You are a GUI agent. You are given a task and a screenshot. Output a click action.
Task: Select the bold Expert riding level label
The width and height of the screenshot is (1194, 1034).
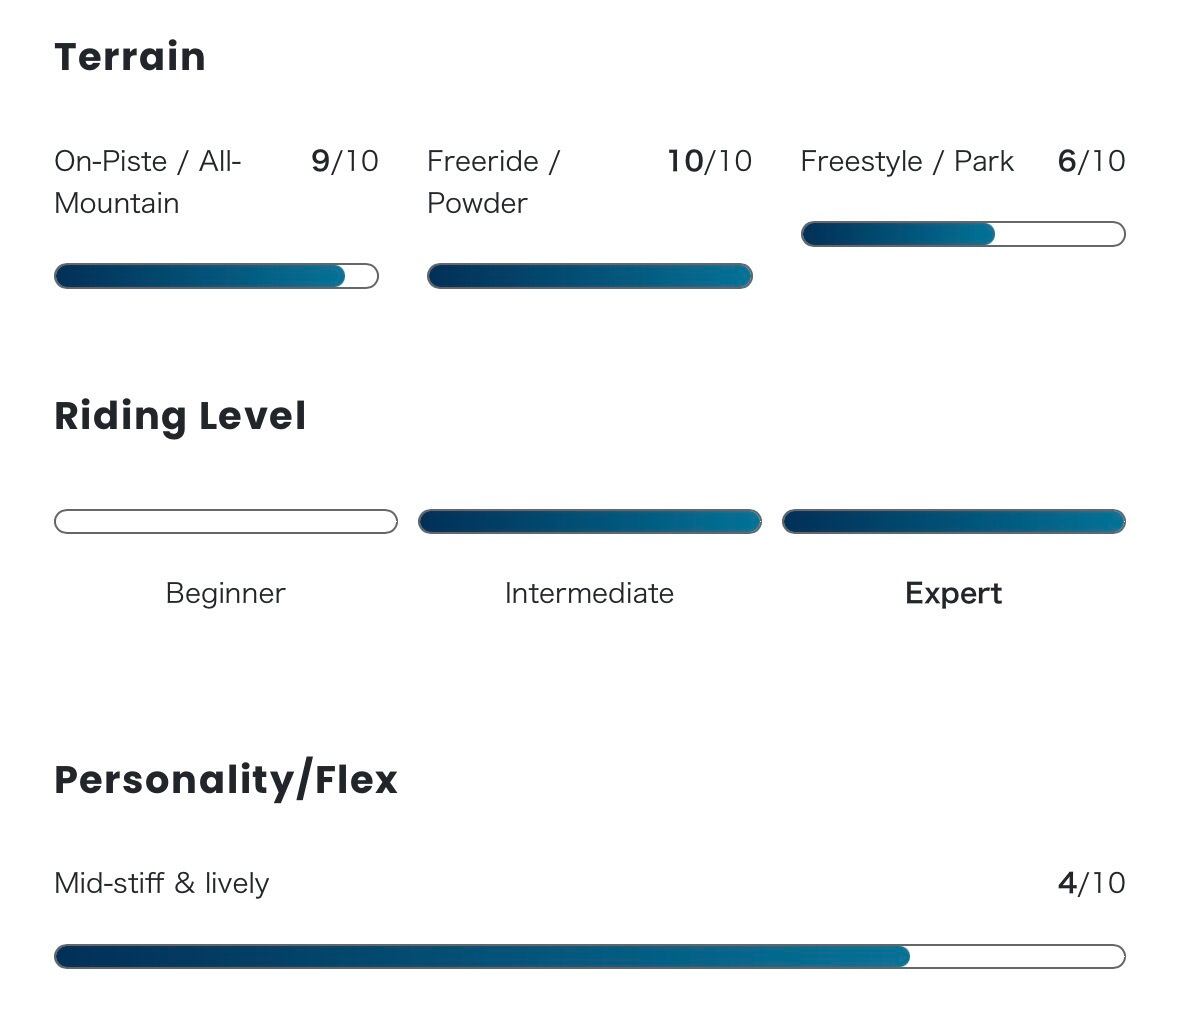tap(953, 593)
